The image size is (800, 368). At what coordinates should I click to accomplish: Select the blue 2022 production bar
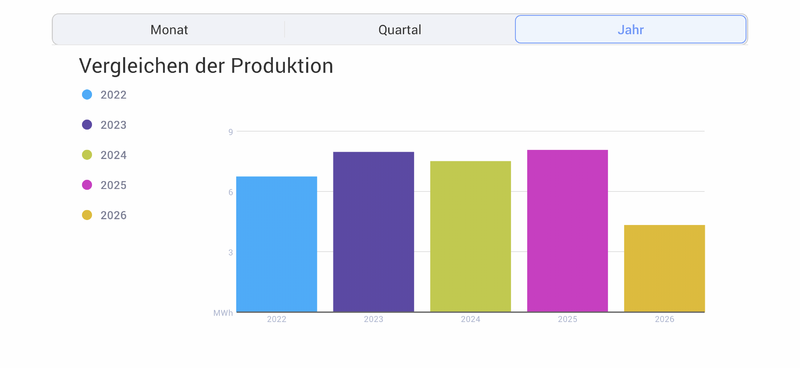pos(277,244)
